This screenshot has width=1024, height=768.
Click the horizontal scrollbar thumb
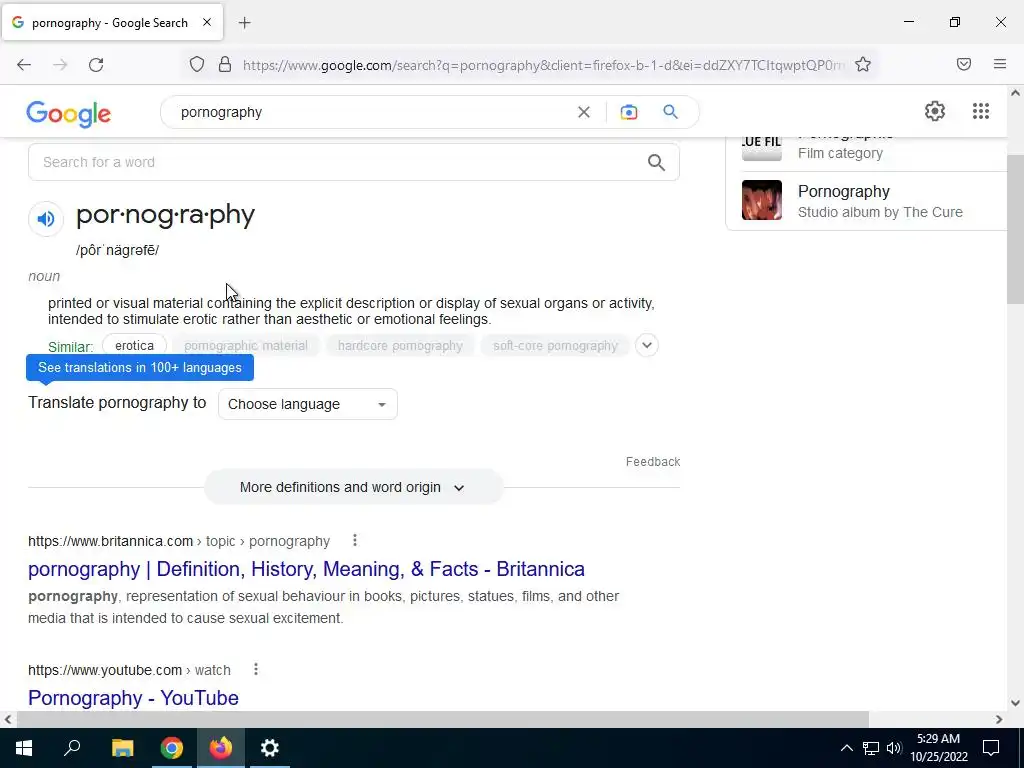pyautogui.click(x=442, y=719)
